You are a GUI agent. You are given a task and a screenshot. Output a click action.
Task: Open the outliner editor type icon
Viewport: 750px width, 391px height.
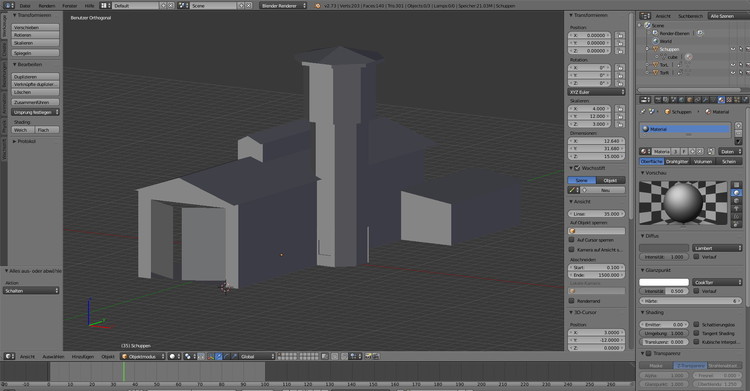pos(645,16)
